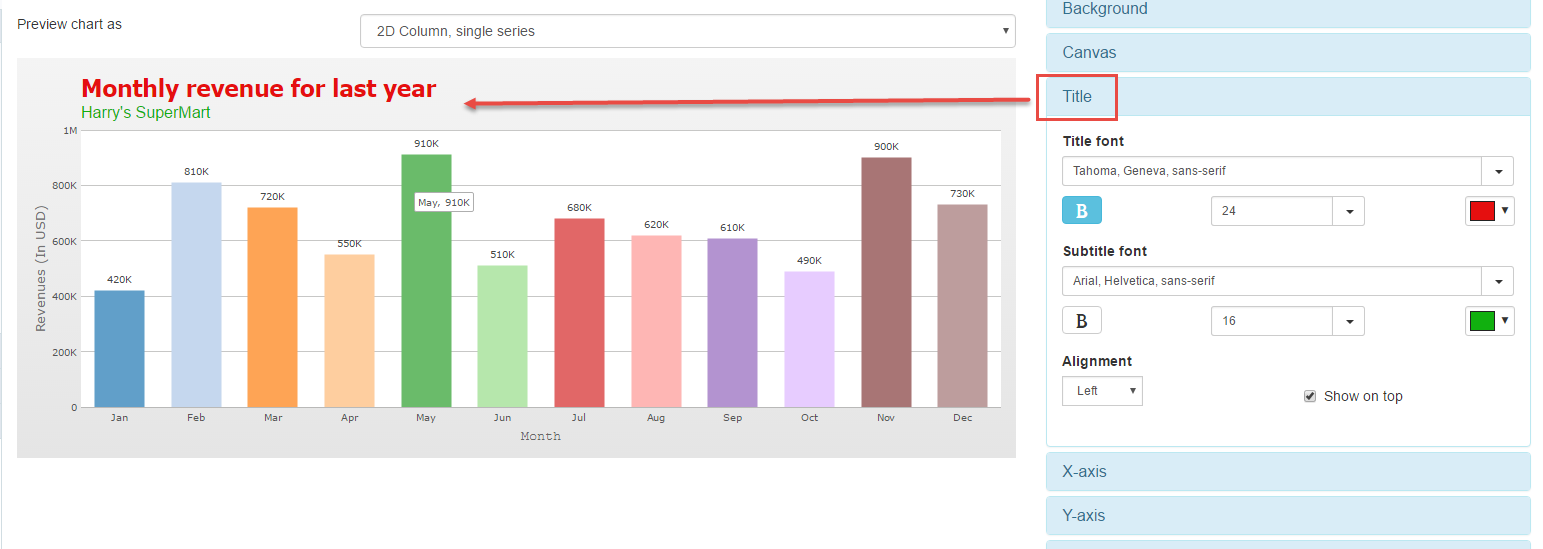Open the title font color picker

tap(1489, 211)
